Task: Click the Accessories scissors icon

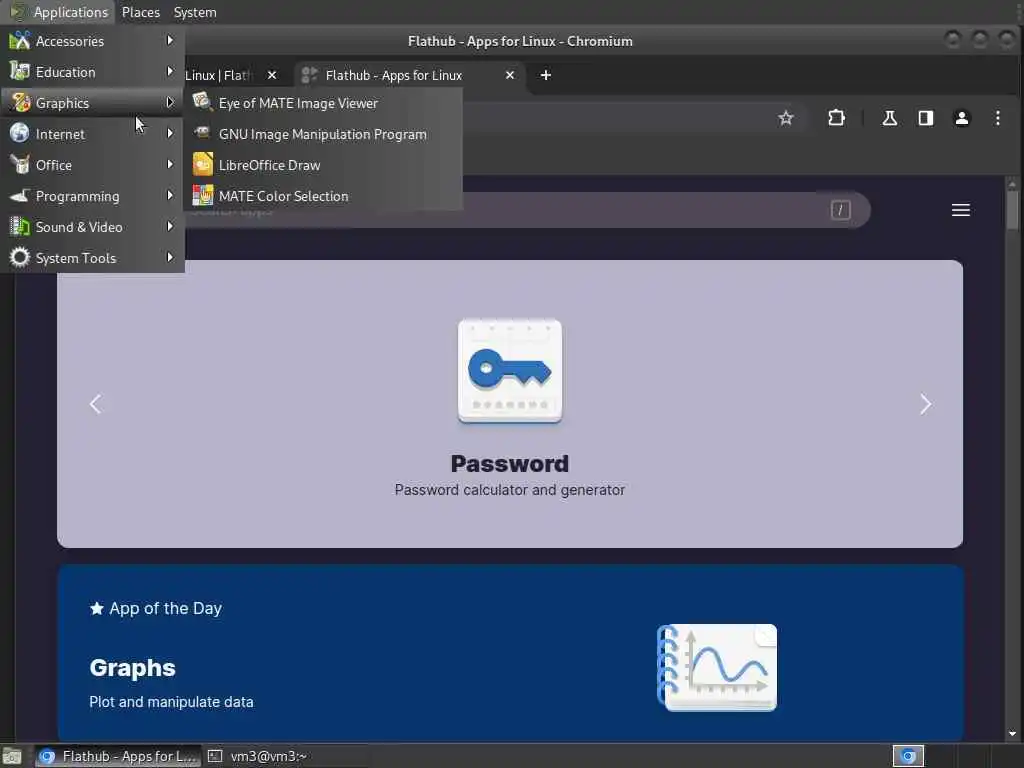Action: pyautogui.click(x=20, y=40)
